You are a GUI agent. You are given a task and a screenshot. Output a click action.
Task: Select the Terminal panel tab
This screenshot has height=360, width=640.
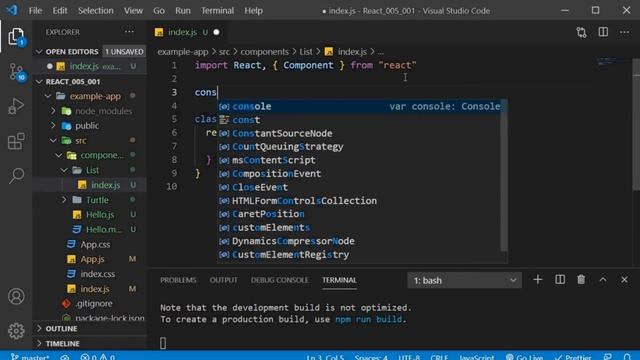[339, 280]
